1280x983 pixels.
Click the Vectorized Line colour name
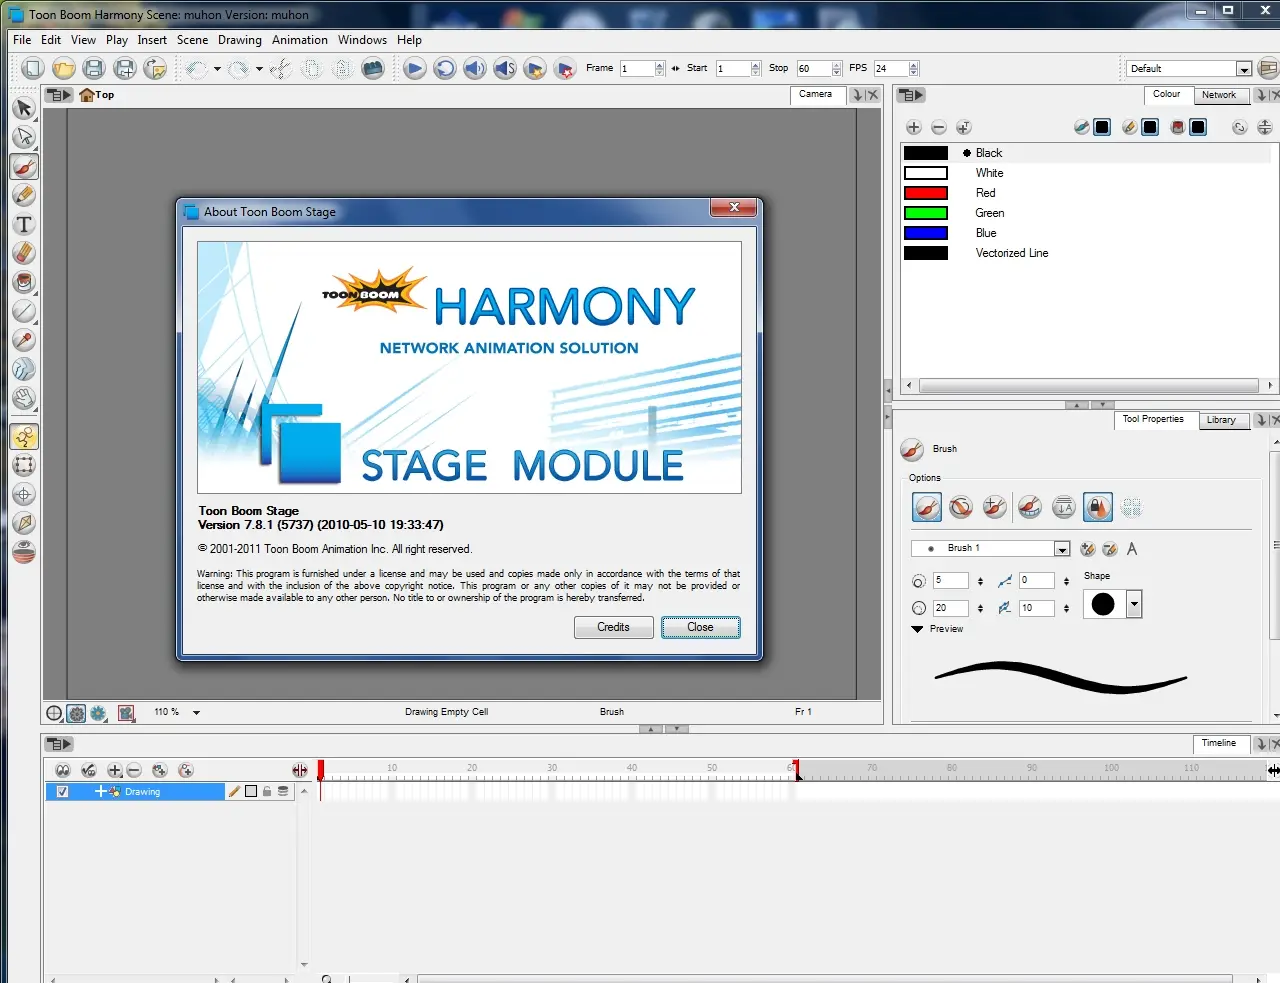tap(1012, 253)
